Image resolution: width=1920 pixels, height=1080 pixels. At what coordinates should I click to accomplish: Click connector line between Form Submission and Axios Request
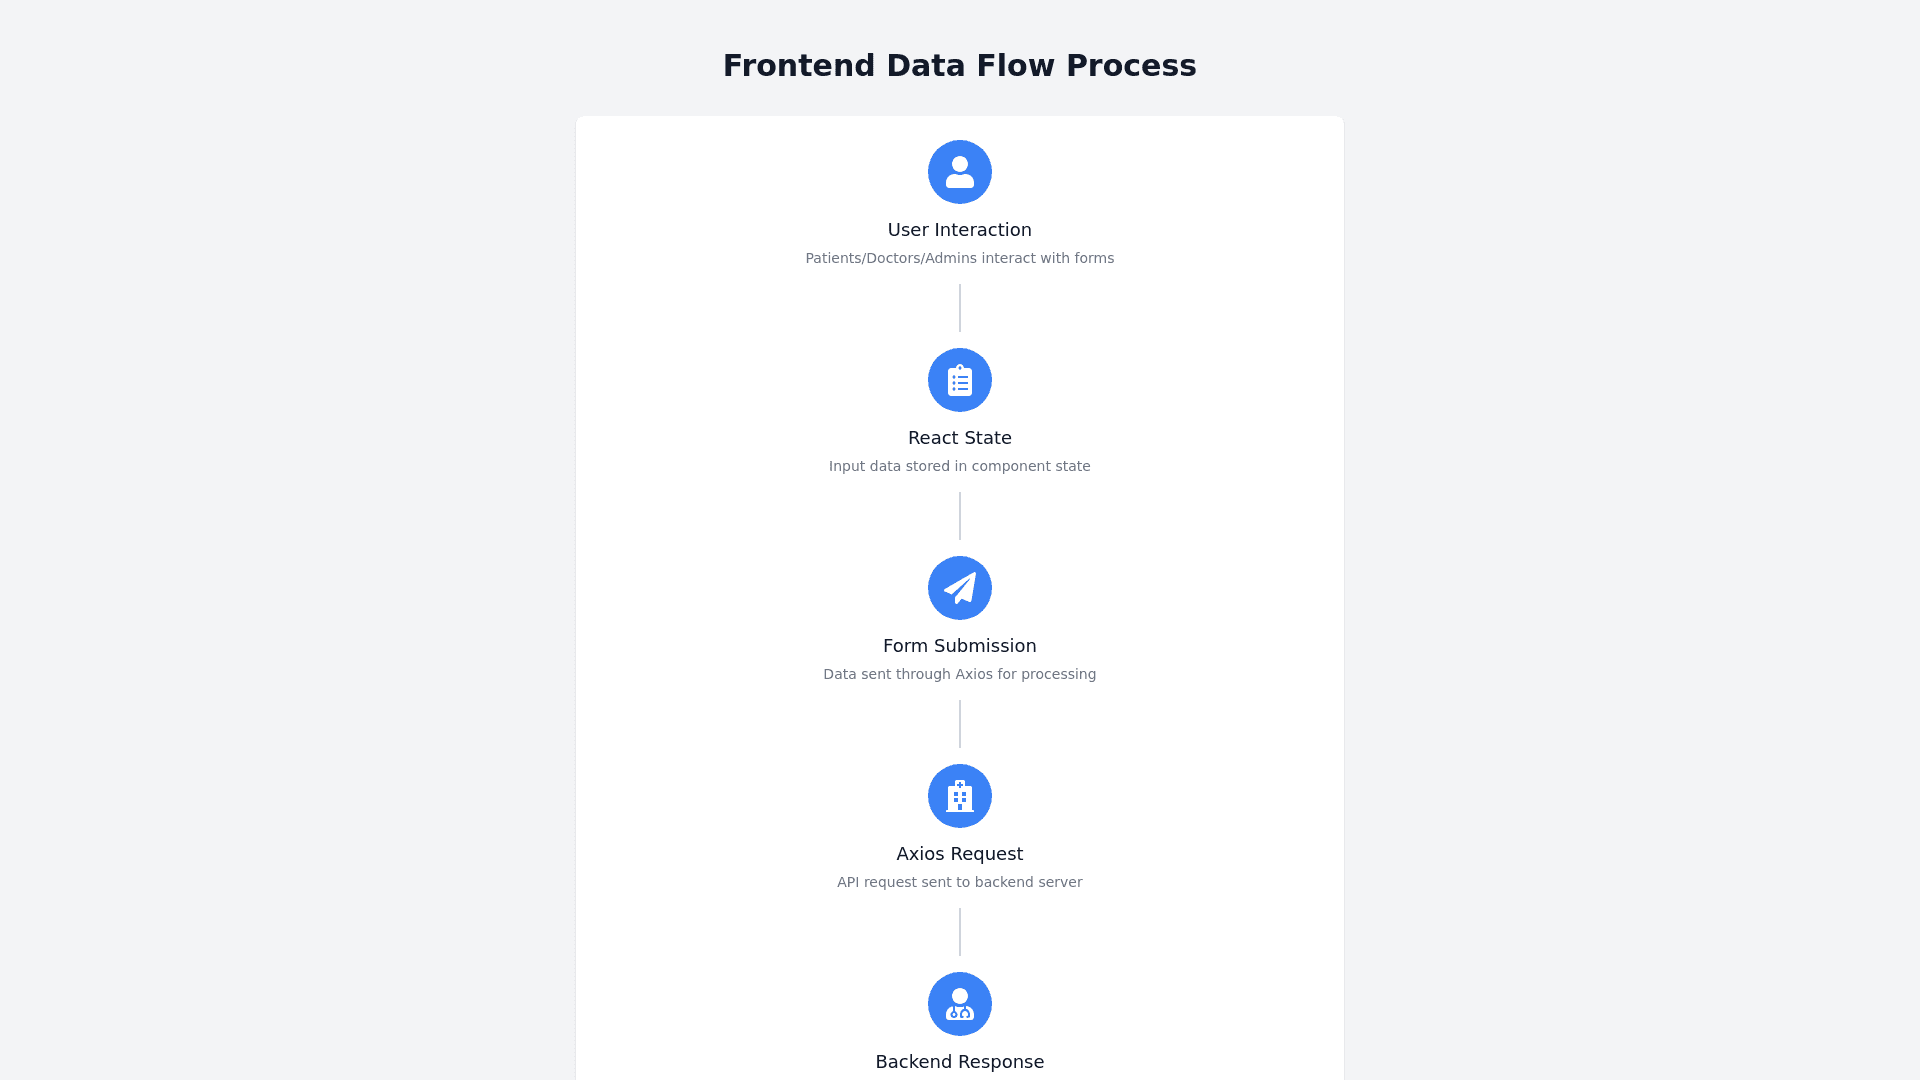click(x=960, y=724)
